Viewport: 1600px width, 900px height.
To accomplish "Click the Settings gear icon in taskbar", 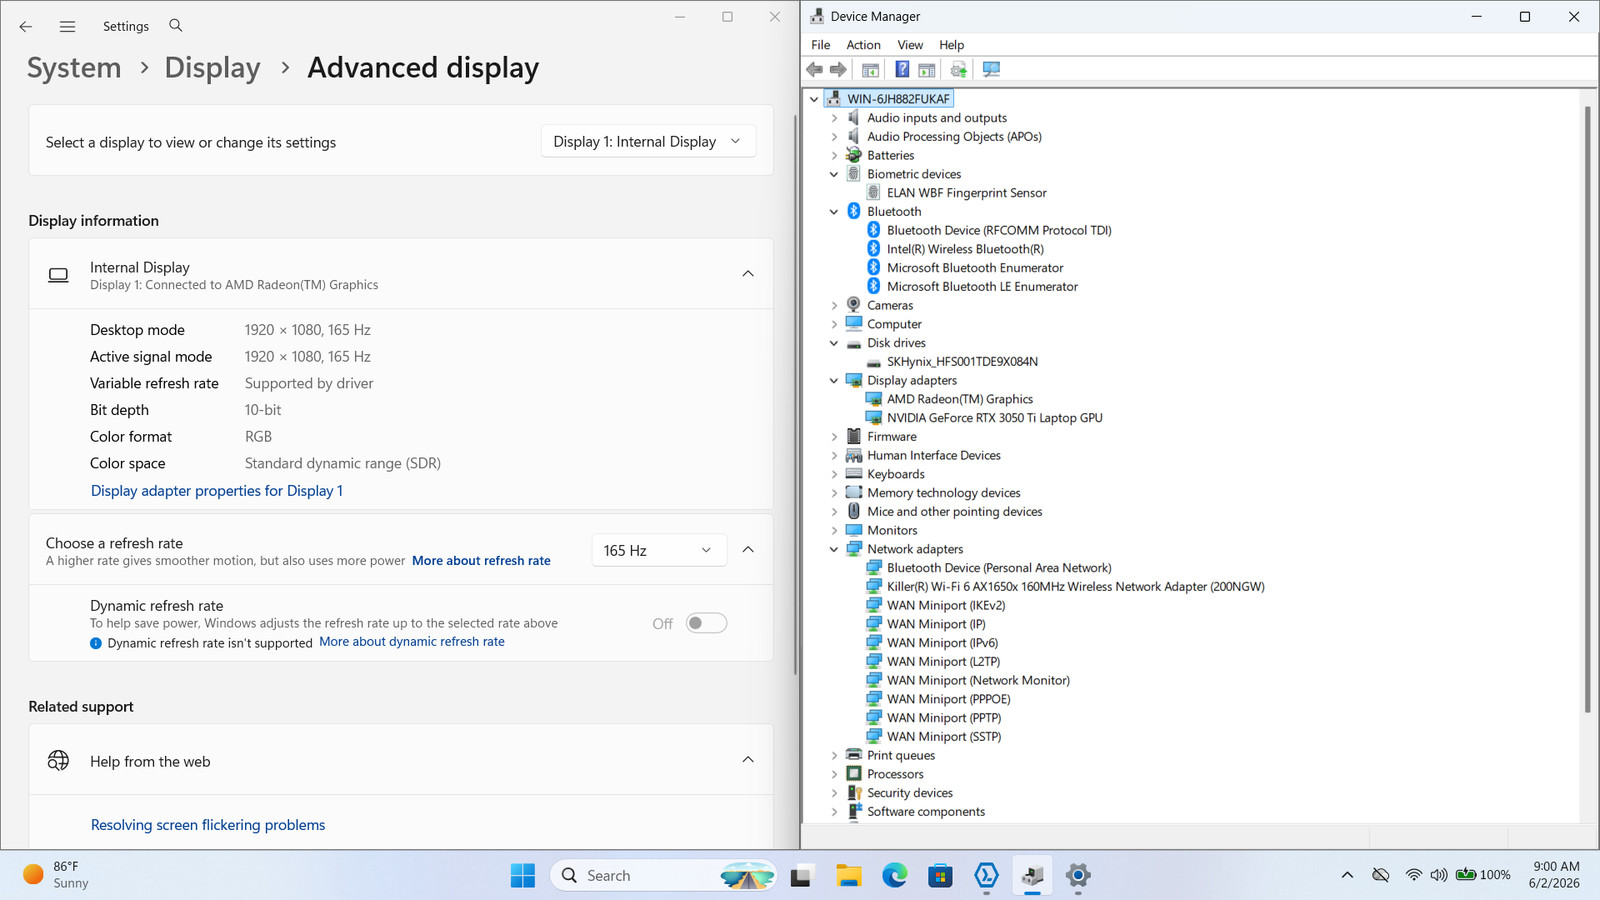I will click(1078, 875).
